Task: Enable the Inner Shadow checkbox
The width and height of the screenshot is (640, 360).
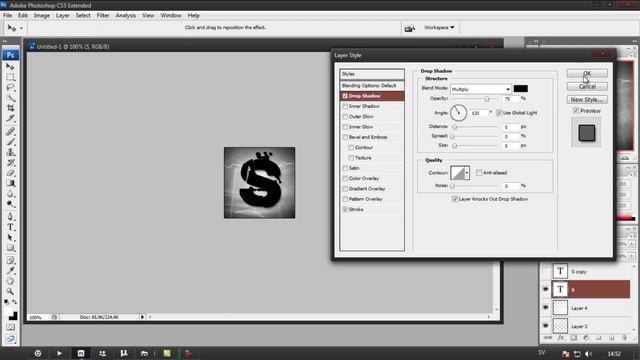Action: [345, 106]
